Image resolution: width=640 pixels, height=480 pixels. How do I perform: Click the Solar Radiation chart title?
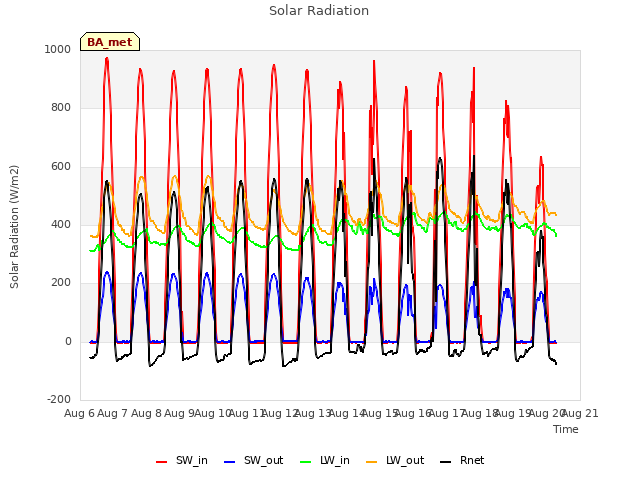[x=319, y=11]
